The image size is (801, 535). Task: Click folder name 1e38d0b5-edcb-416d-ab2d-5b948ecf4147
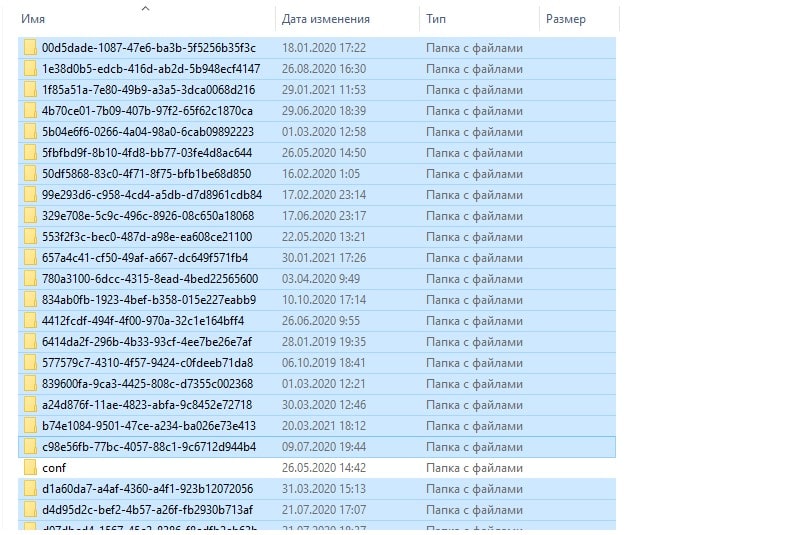(151, 68)
